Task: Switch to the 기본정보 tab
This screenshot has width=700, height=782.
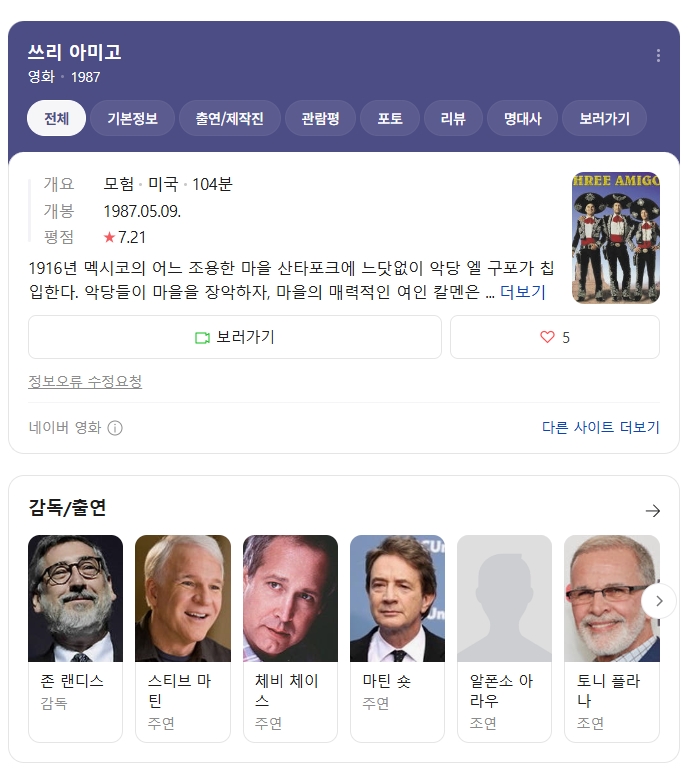Action: 132,118
